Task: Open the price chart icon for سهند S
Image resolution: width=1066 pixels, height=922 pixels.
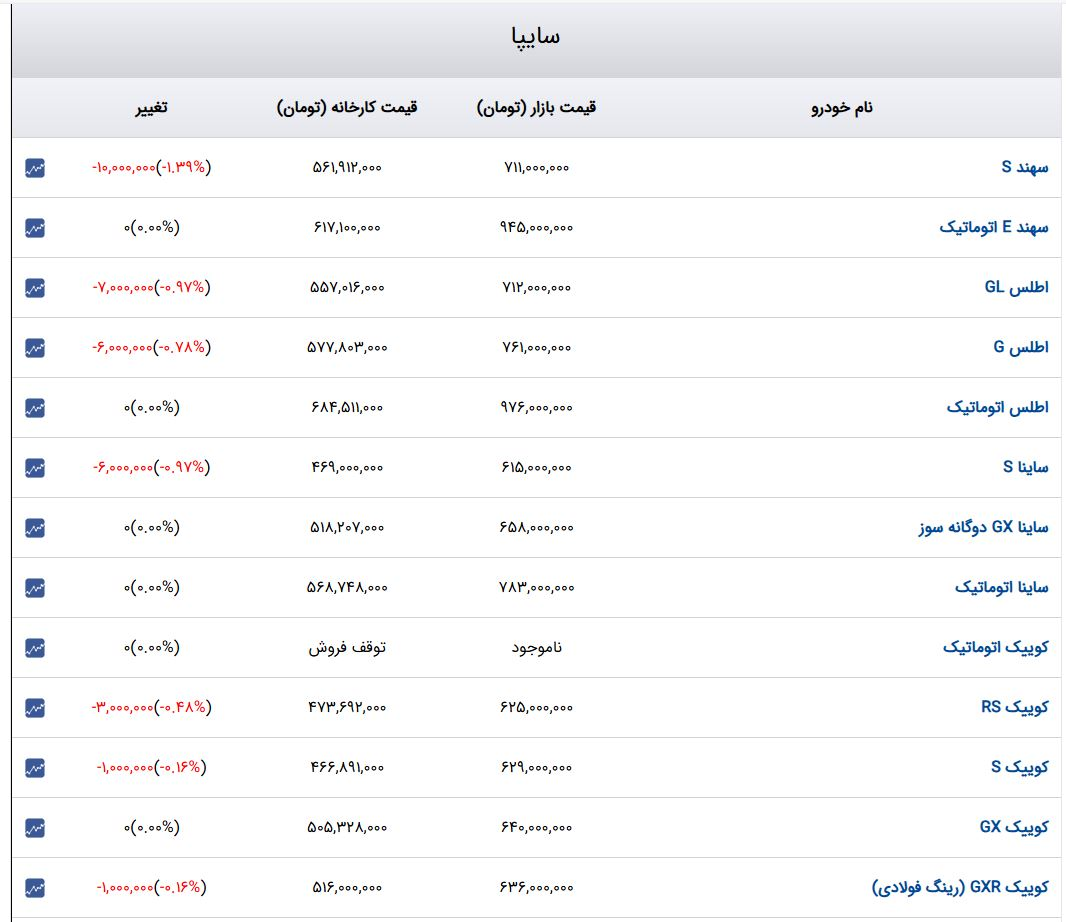Action: click(35, 168)
